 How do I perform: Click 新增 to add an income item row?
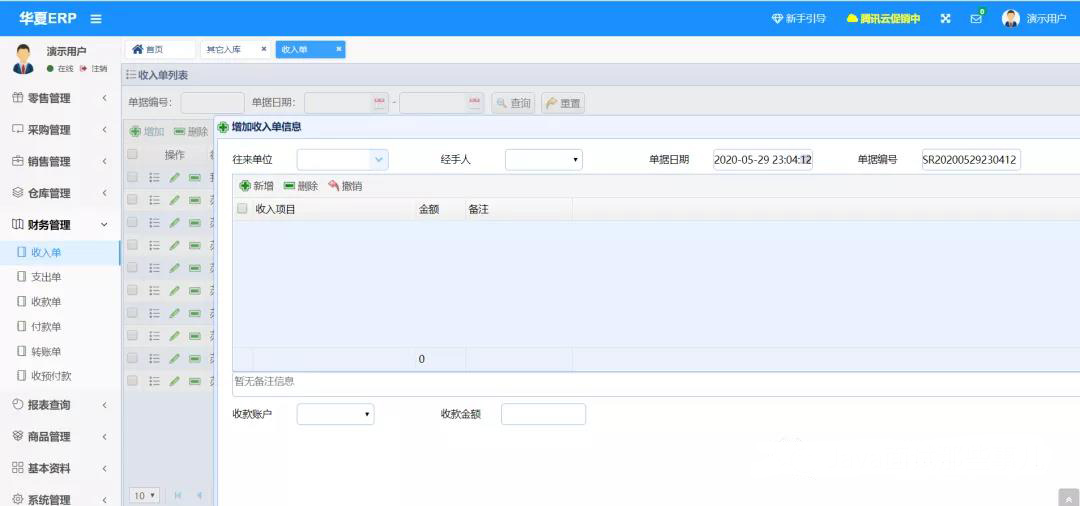pyautogui.click(x=256, y=186)
